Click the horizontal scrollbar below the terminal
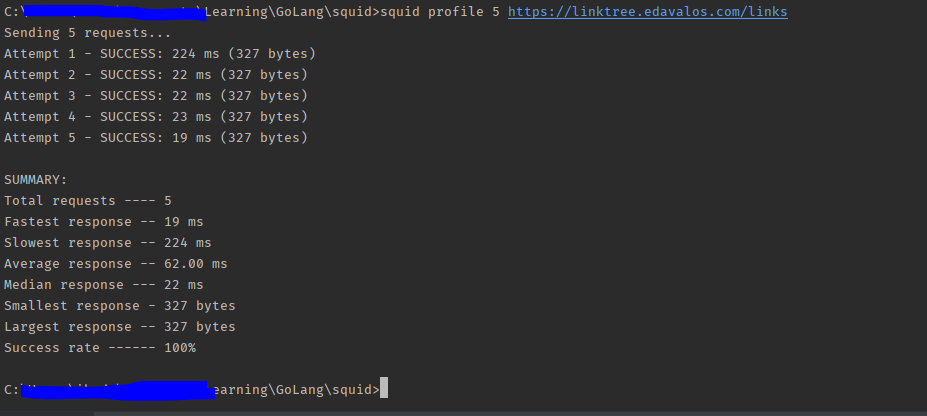The width and height of the screenshot is (927, 416). tap(464, 414)
